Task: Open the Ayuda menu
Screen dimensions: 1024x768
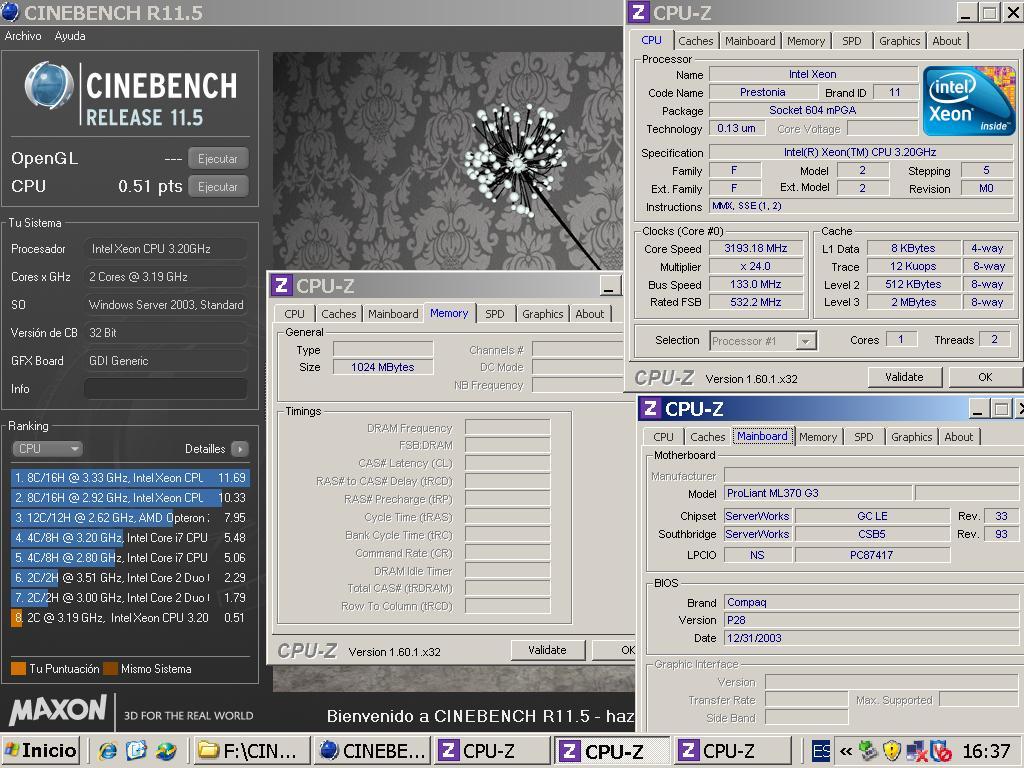Action: 70,36
